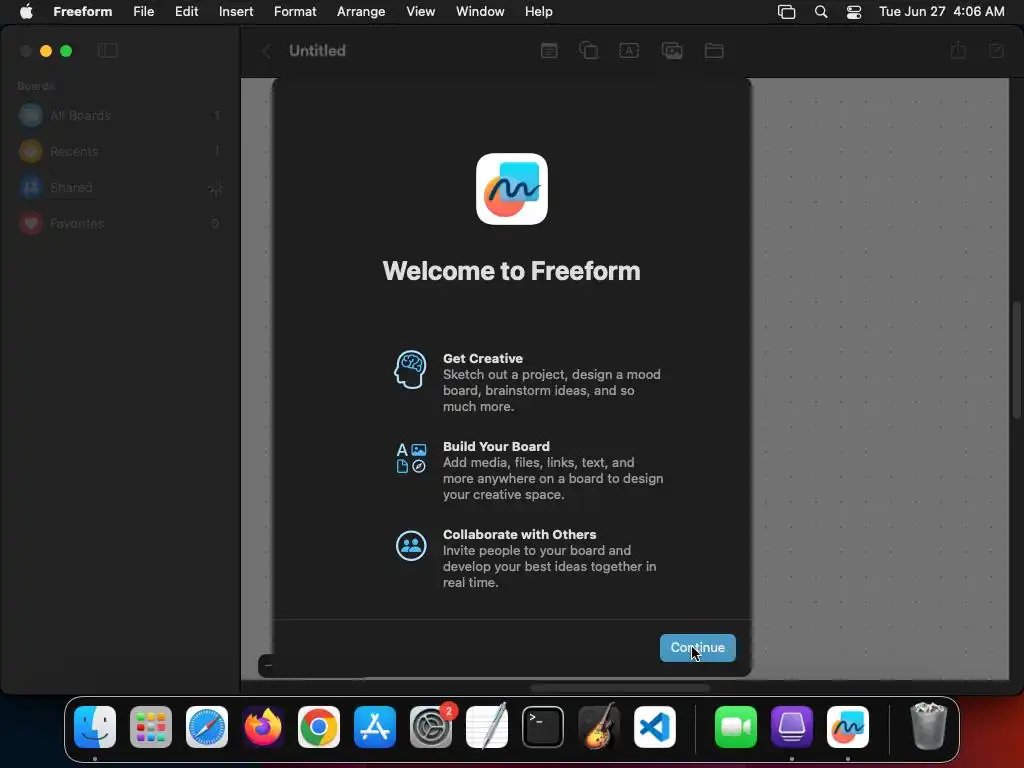1024x768 pixels.
Task: Click the Continue button
Action: click(697, 648)
